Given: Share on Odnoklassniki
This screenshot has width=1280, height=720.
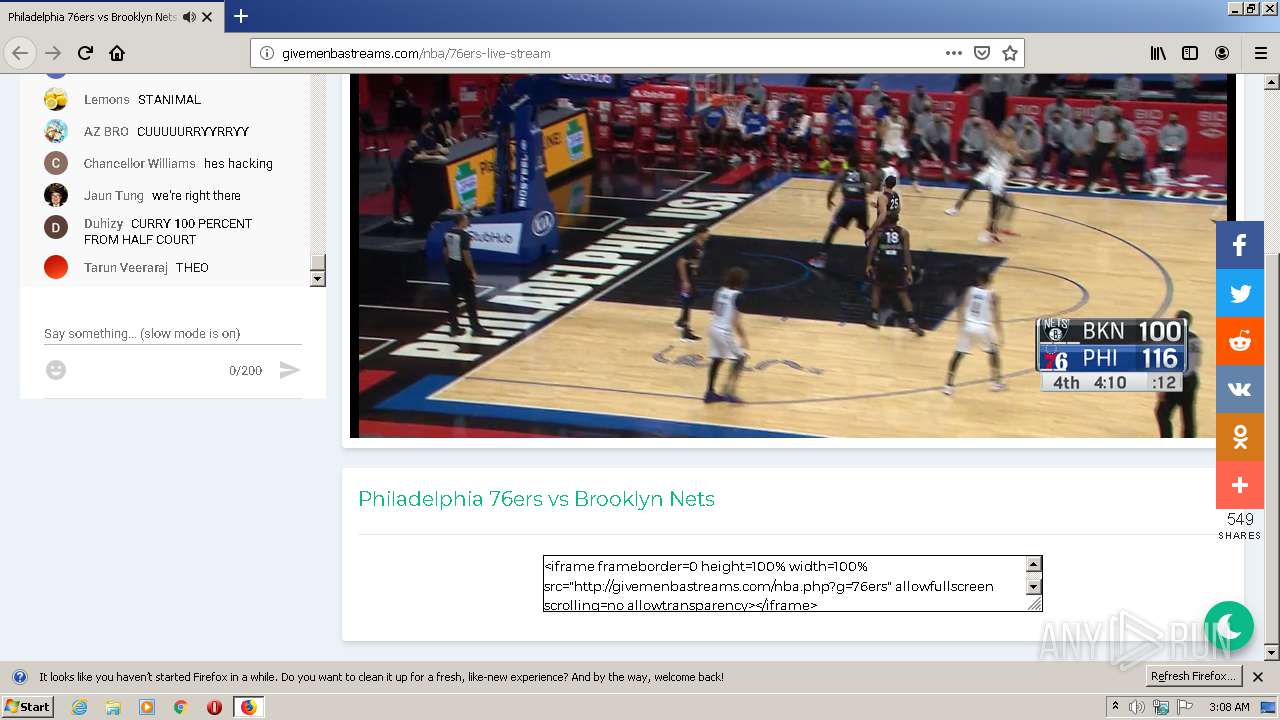Looking at the screenshot, I should pos(1240,437).
